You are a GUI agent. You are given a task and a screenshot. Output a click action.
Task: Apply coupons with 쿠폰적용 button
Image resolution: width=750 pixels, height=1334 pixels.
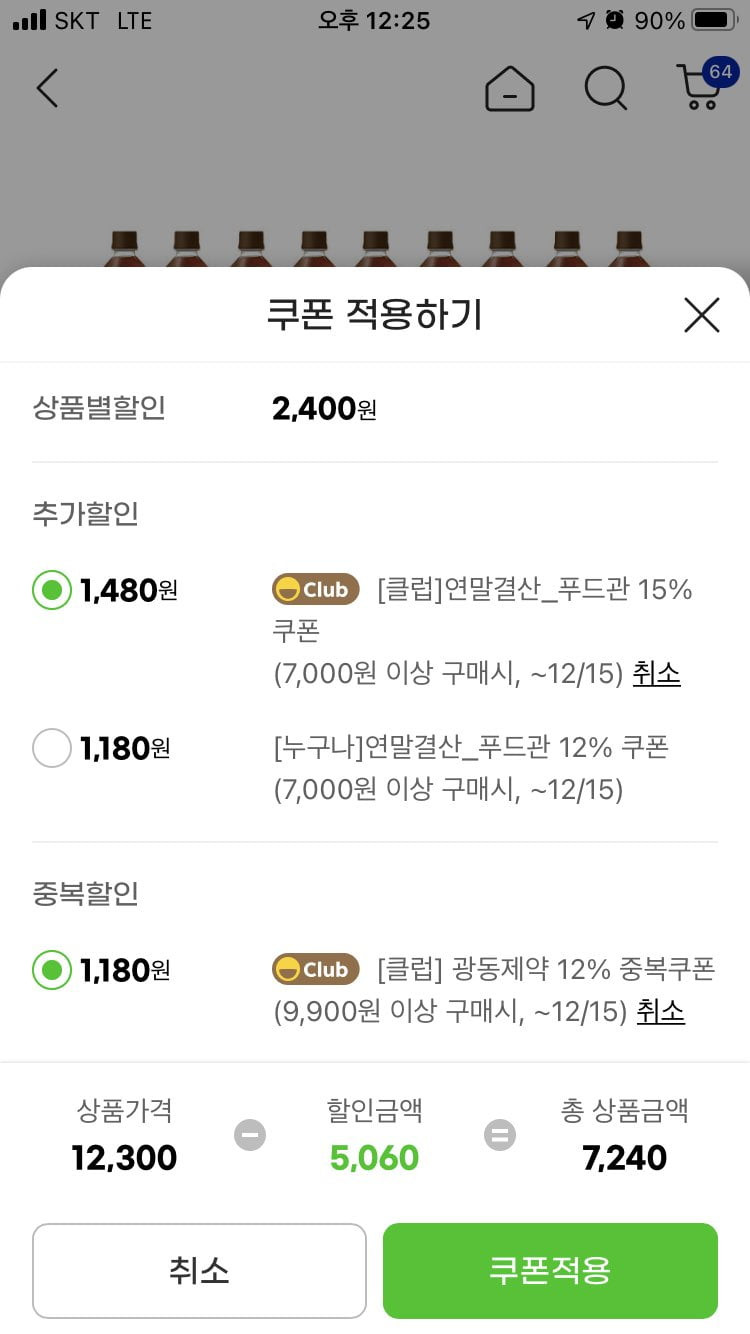(x=550, y=1271)
